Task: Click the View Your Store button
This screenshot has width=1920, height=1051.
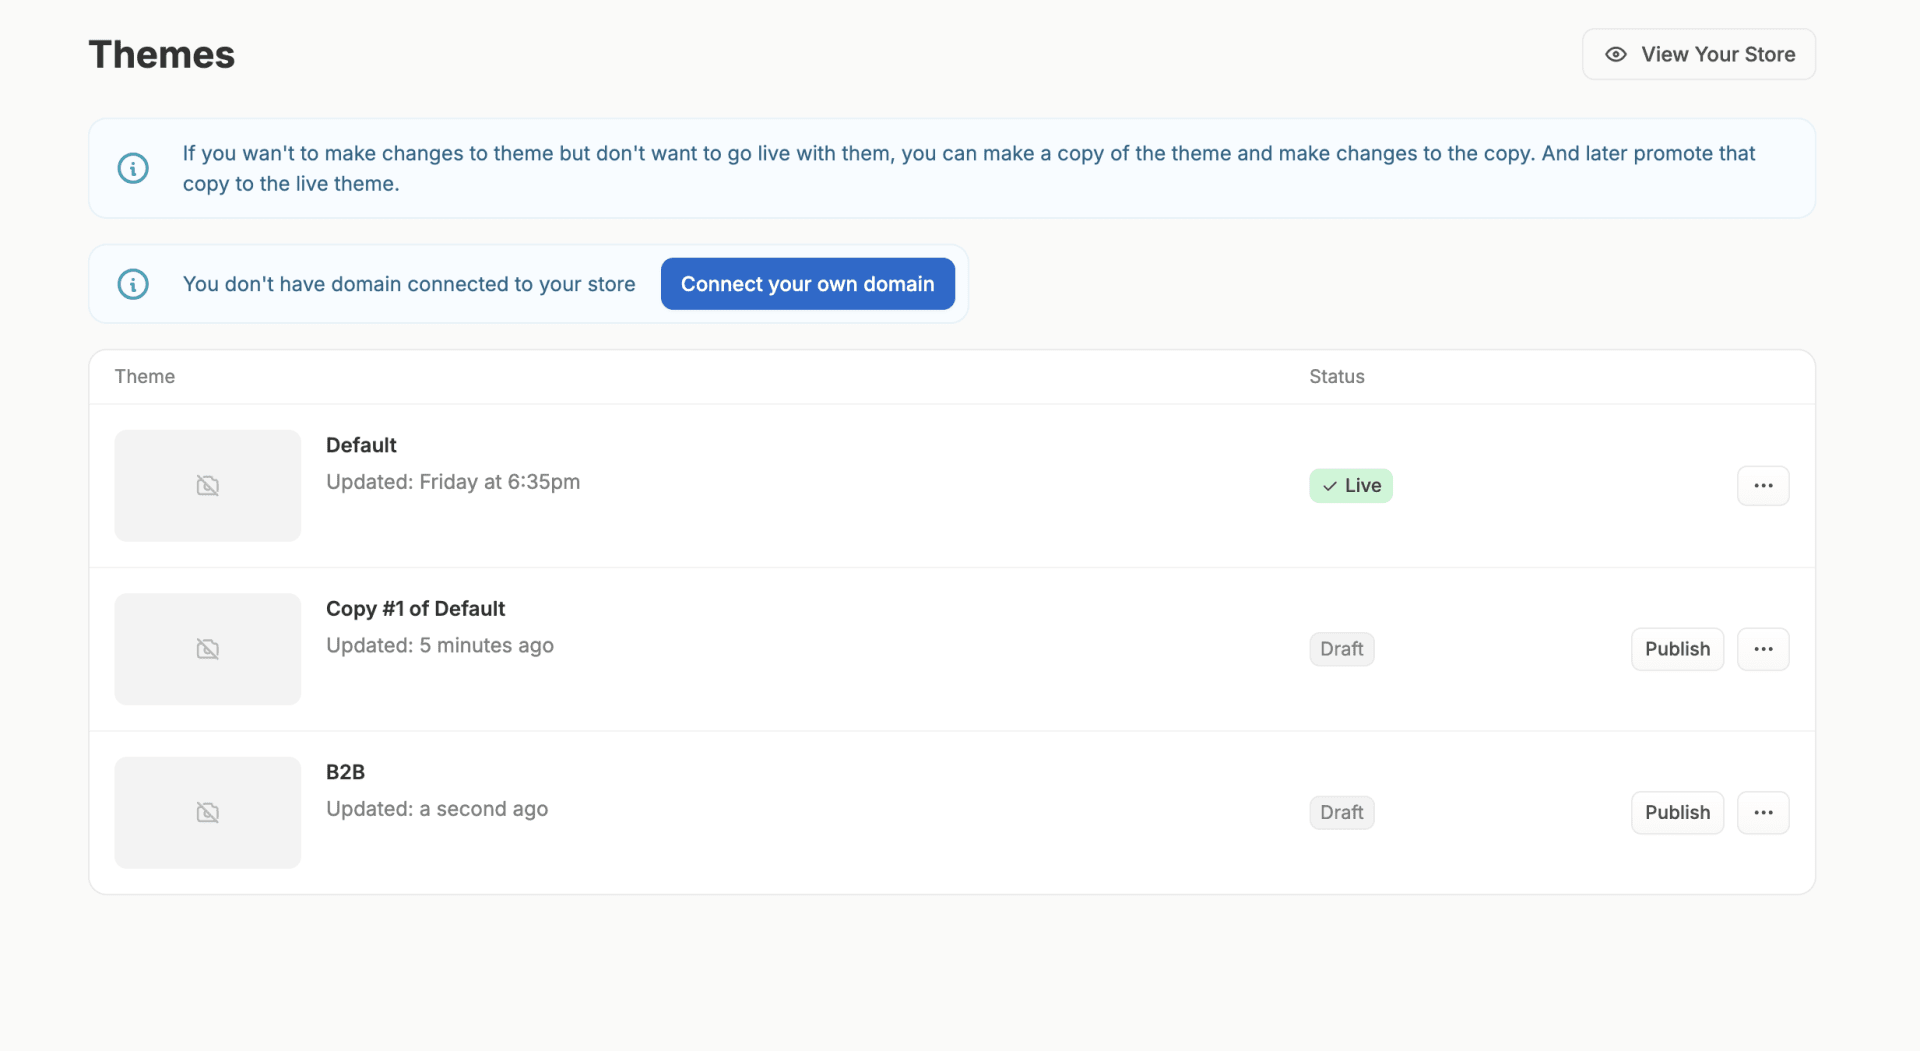Action: pyautogui.click(x=1698, y=54)
